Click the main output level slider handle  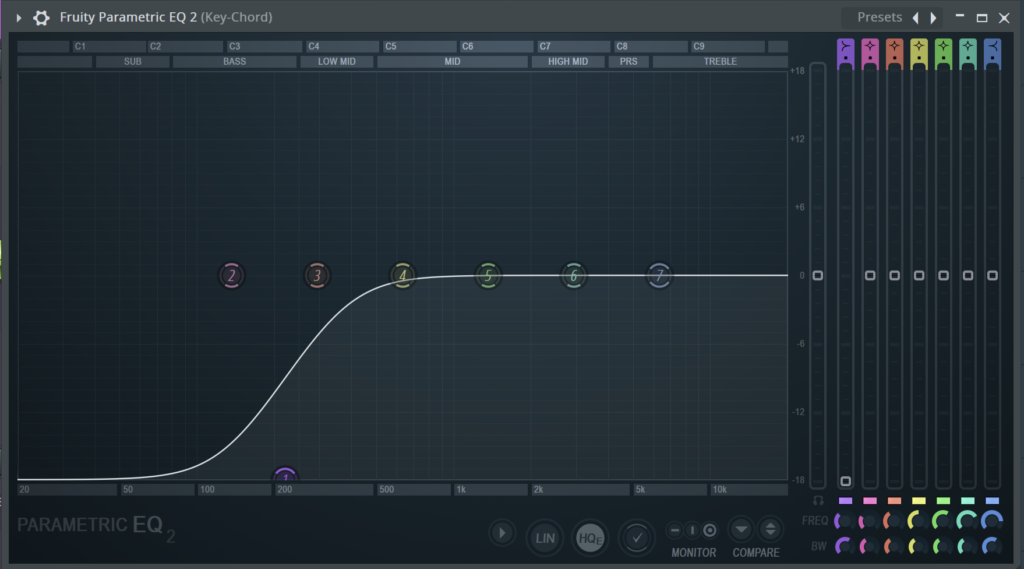[x=818, y=276]
